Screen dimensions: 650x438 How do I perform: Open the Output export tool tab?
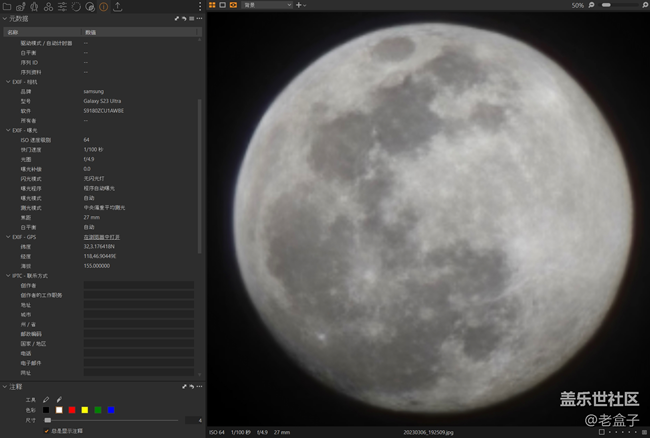tap(118, 6)
